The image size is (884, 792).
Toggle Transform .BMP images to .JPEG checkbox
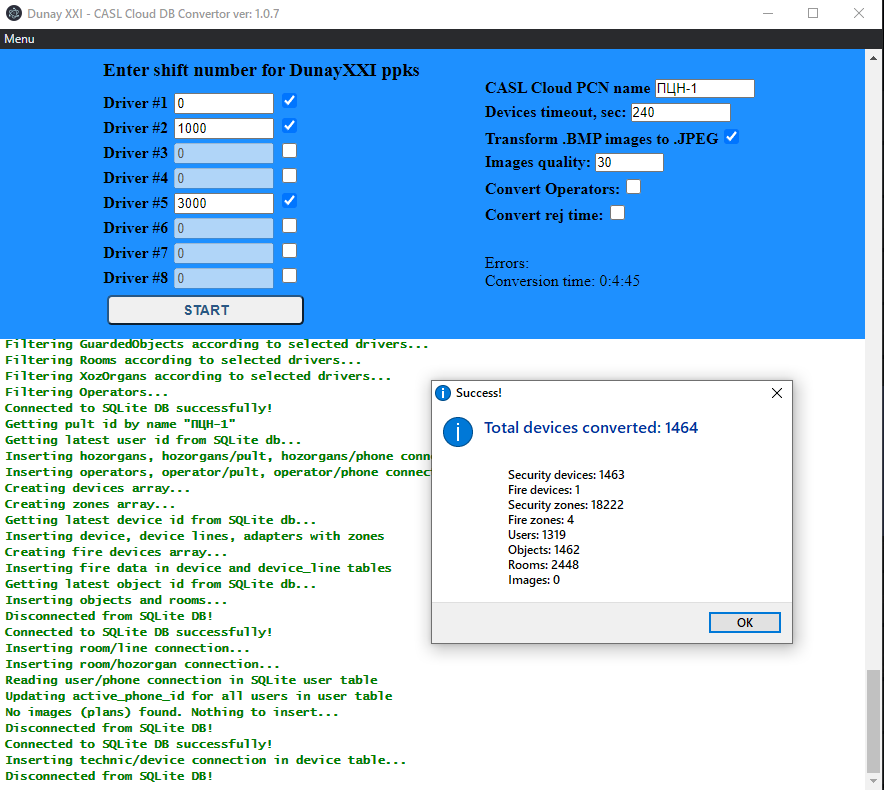click(731, 137)
